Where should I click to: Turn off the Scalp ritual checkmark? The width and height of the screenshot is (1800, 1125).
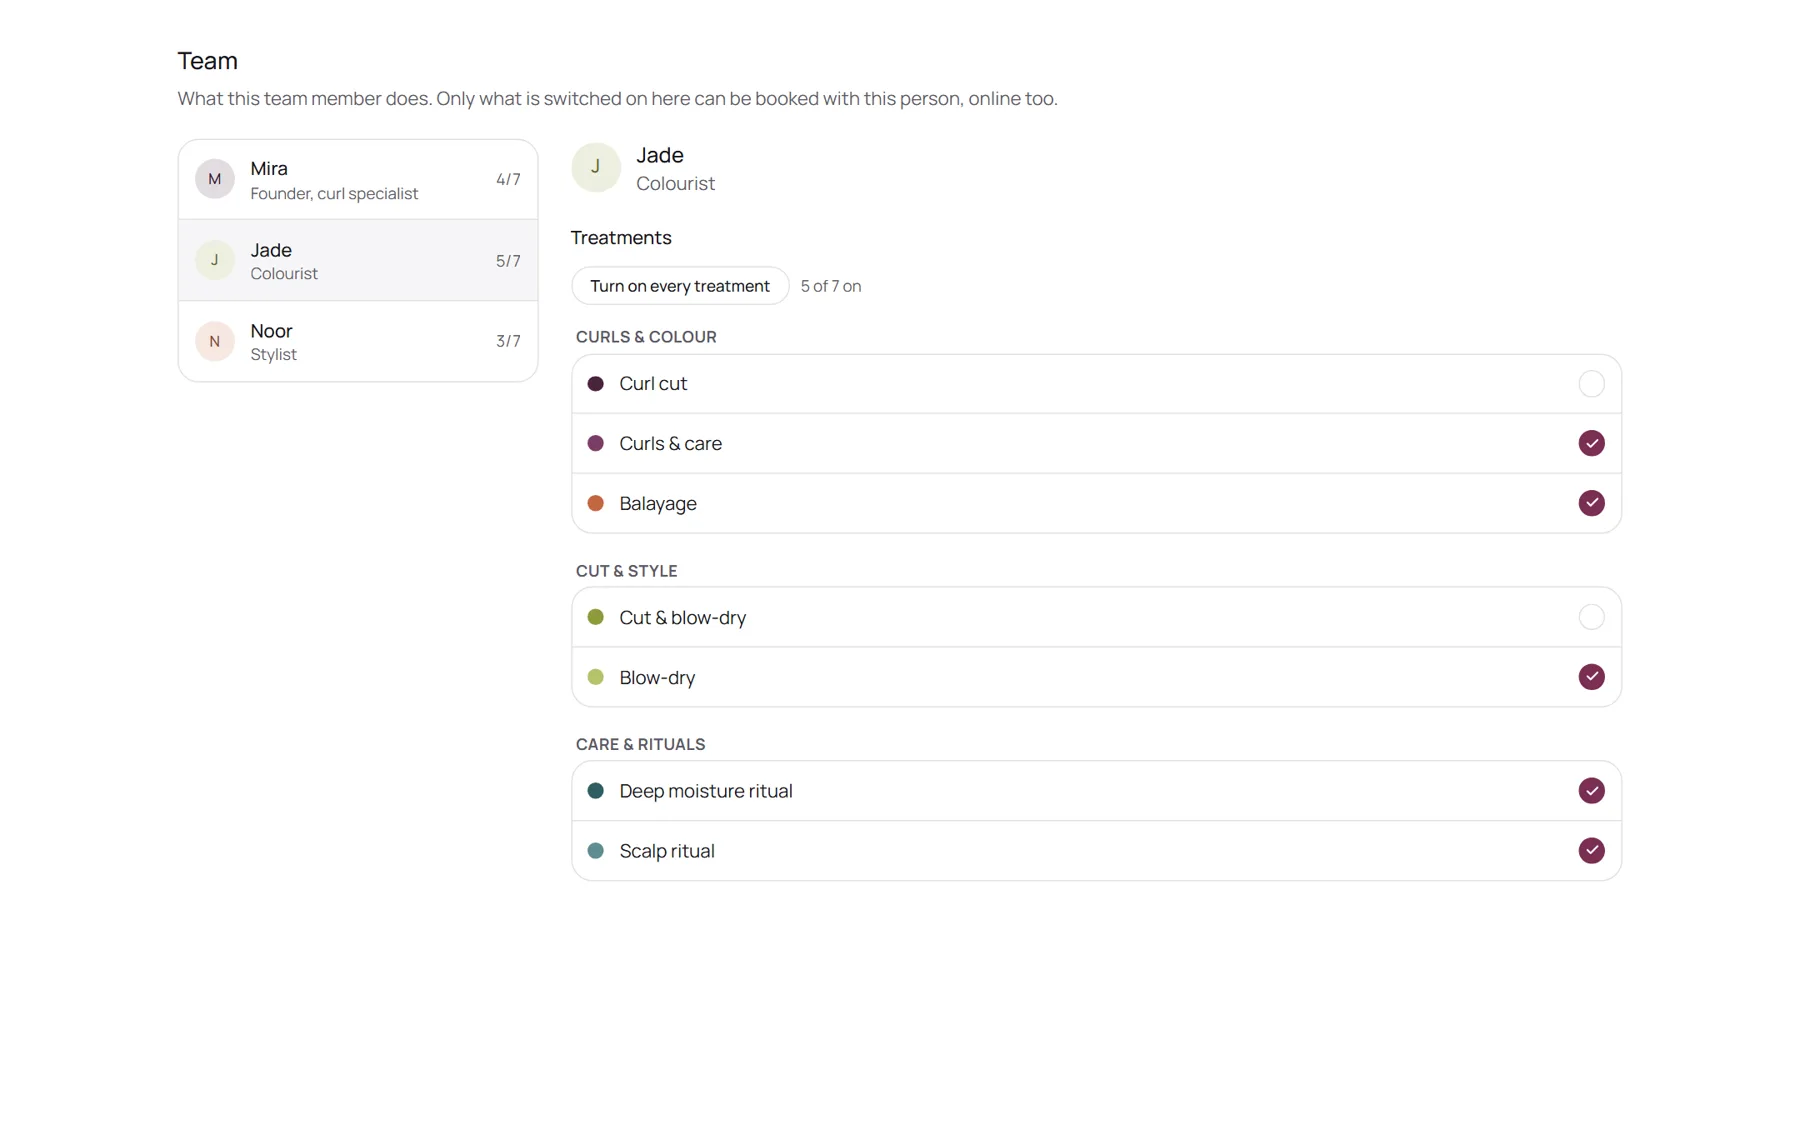click(1591, 851)
